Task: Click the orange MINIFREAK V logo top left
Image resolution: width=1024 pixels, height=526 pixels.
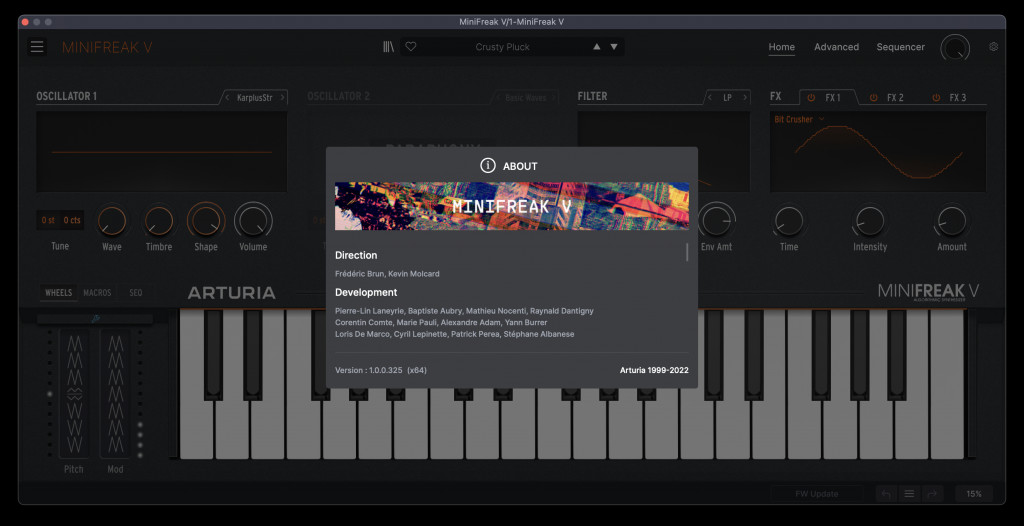Action: pyautogui.click(x=107, y=47)
